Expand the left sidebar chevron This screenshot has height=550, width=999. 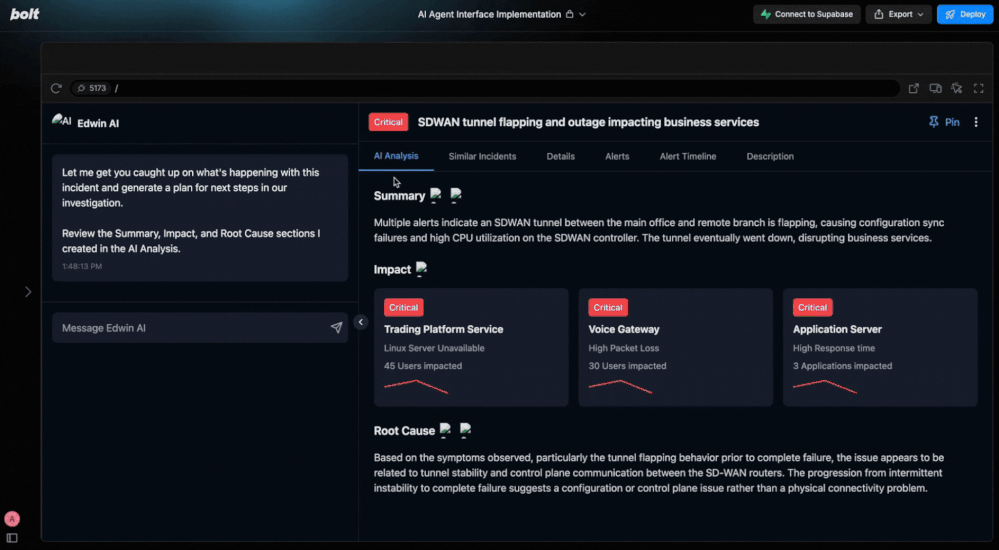28,292
